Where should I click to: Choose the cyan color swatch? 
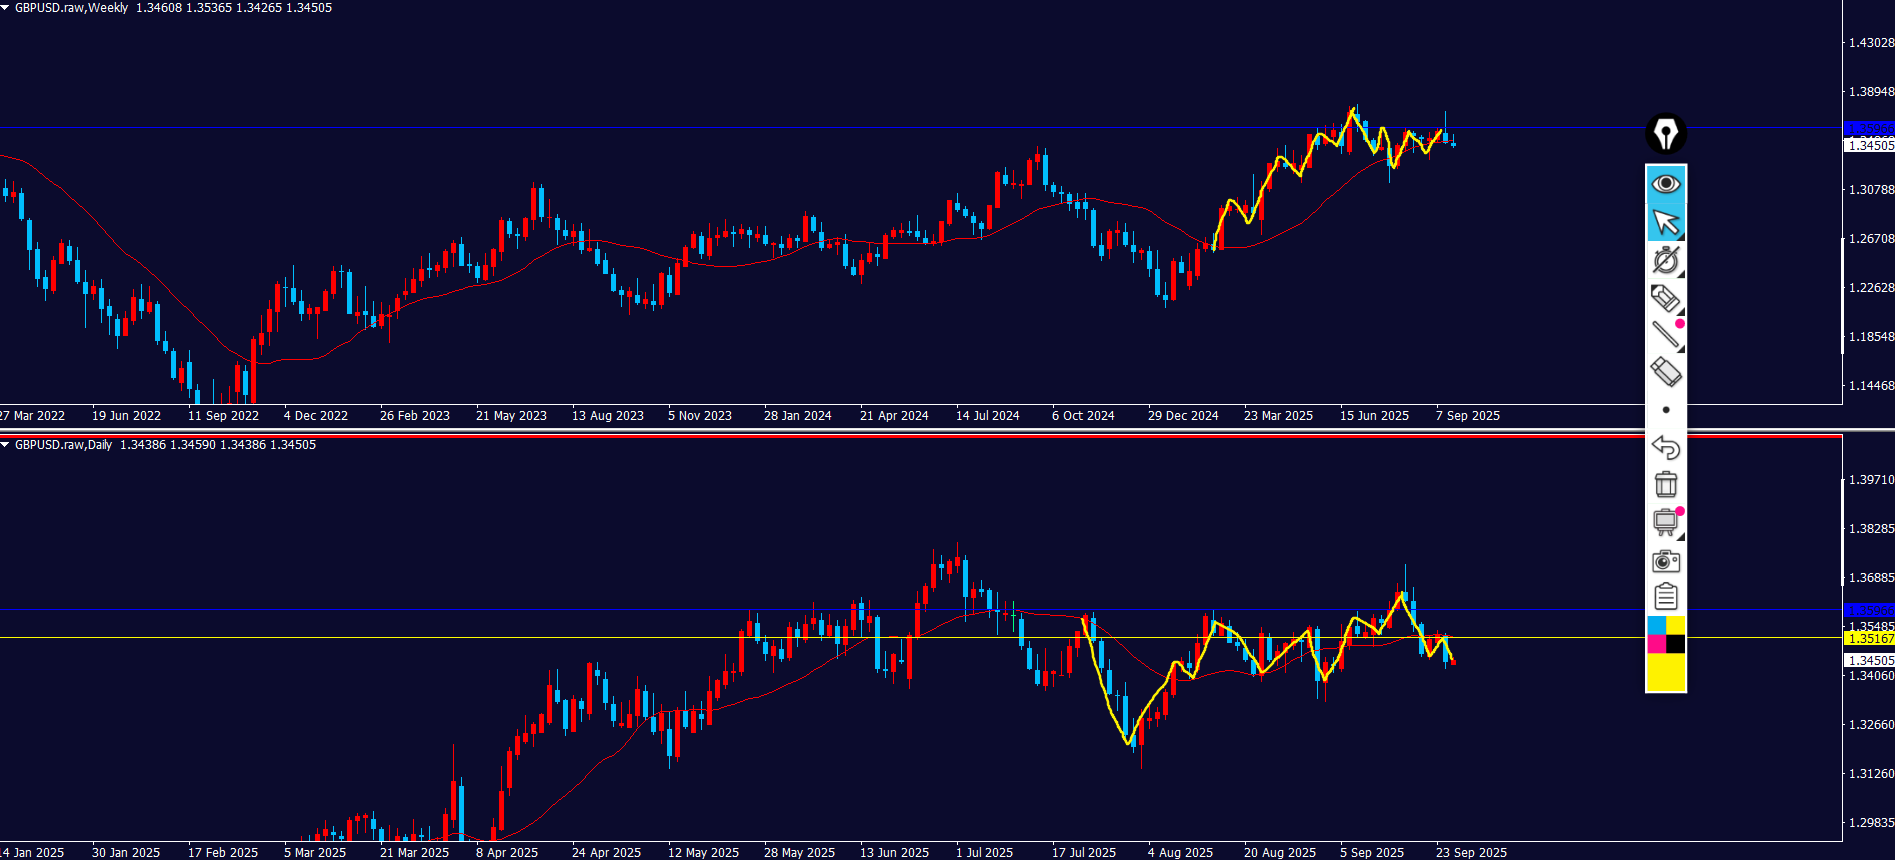click(x=1656, y=625)
